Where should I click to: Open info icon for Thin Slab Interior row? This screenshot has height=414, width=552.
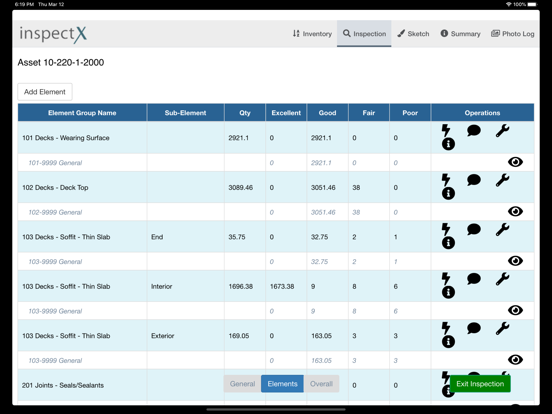click(x=448, y=292)
